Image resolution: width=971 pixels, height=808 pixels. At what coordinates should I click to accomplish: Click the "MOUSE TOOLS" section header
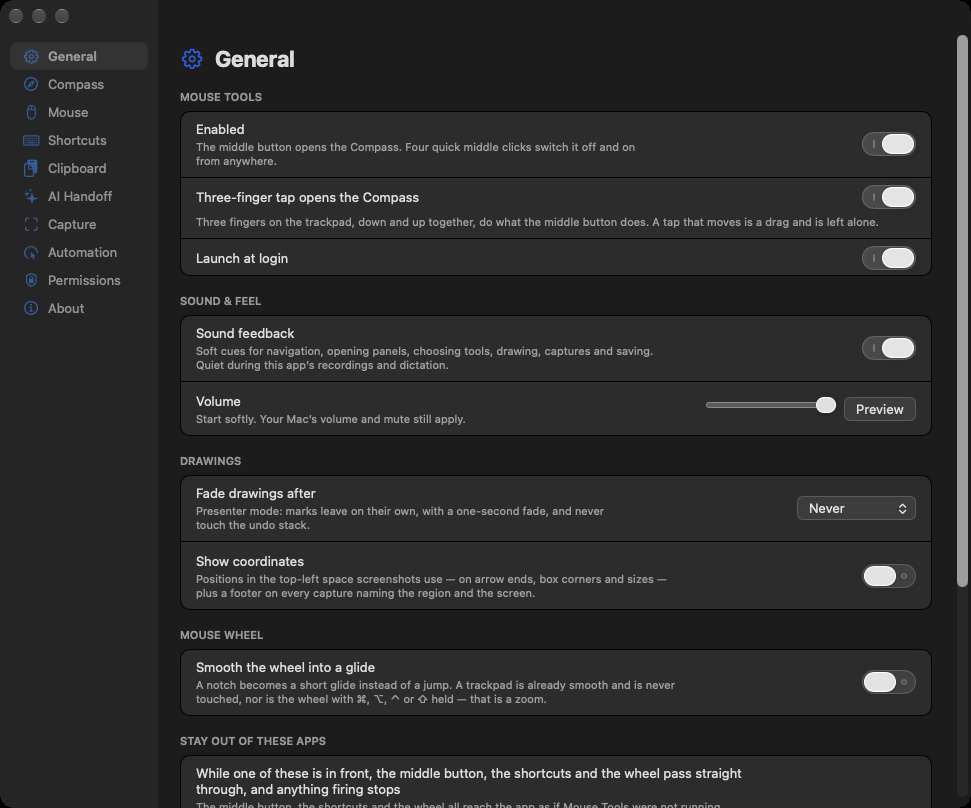coord(220,97)
